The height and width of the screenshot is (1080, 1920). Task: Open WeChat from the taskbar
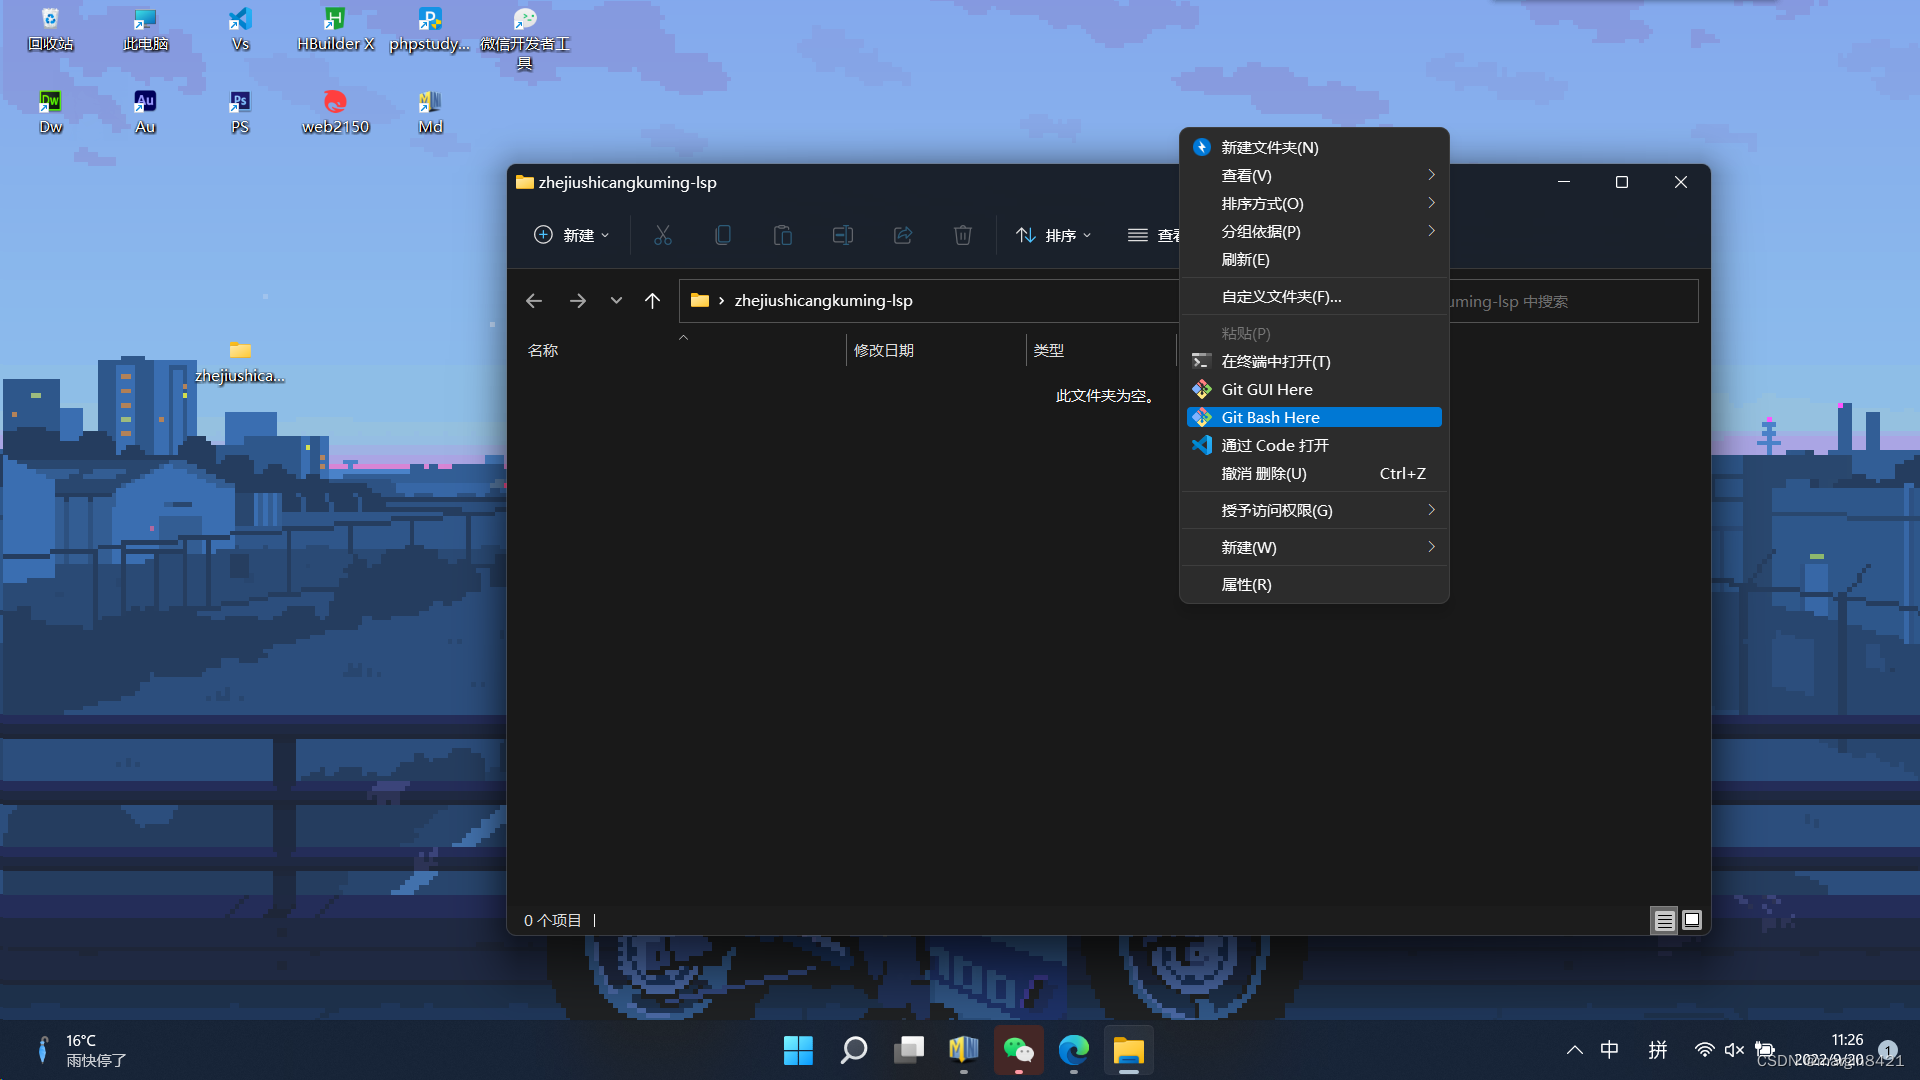point(1018,1050)
